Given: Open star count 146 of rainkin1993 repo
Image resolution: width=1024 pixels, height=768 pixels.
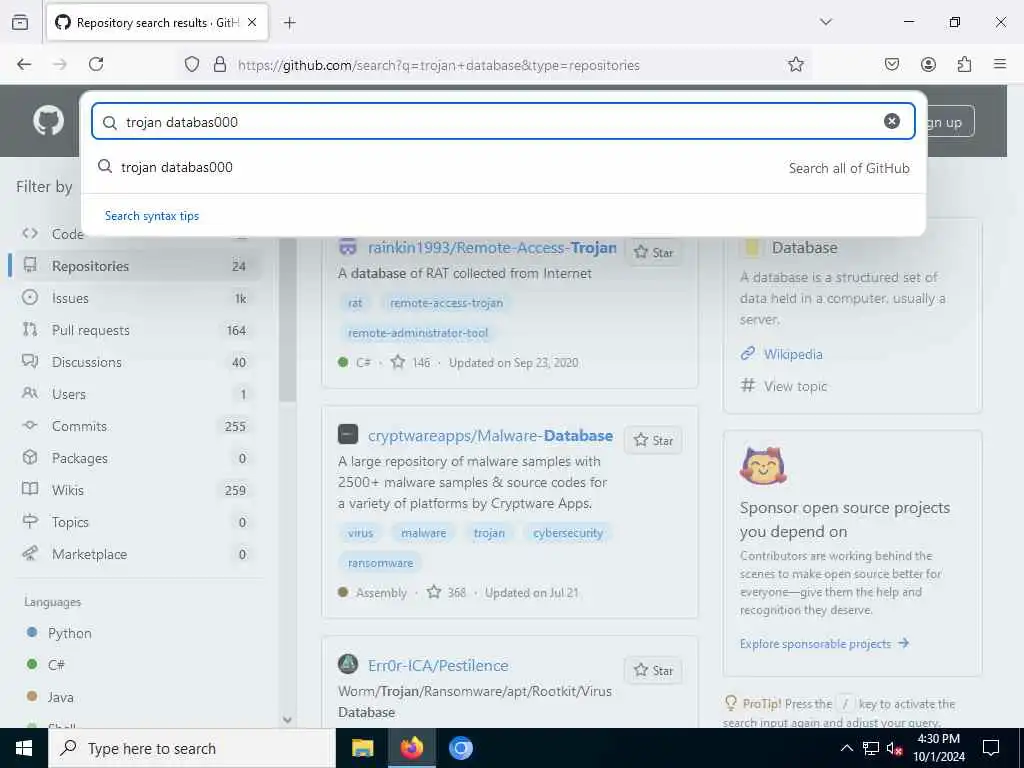Looking at the screenshot, I should click(411, 362).
